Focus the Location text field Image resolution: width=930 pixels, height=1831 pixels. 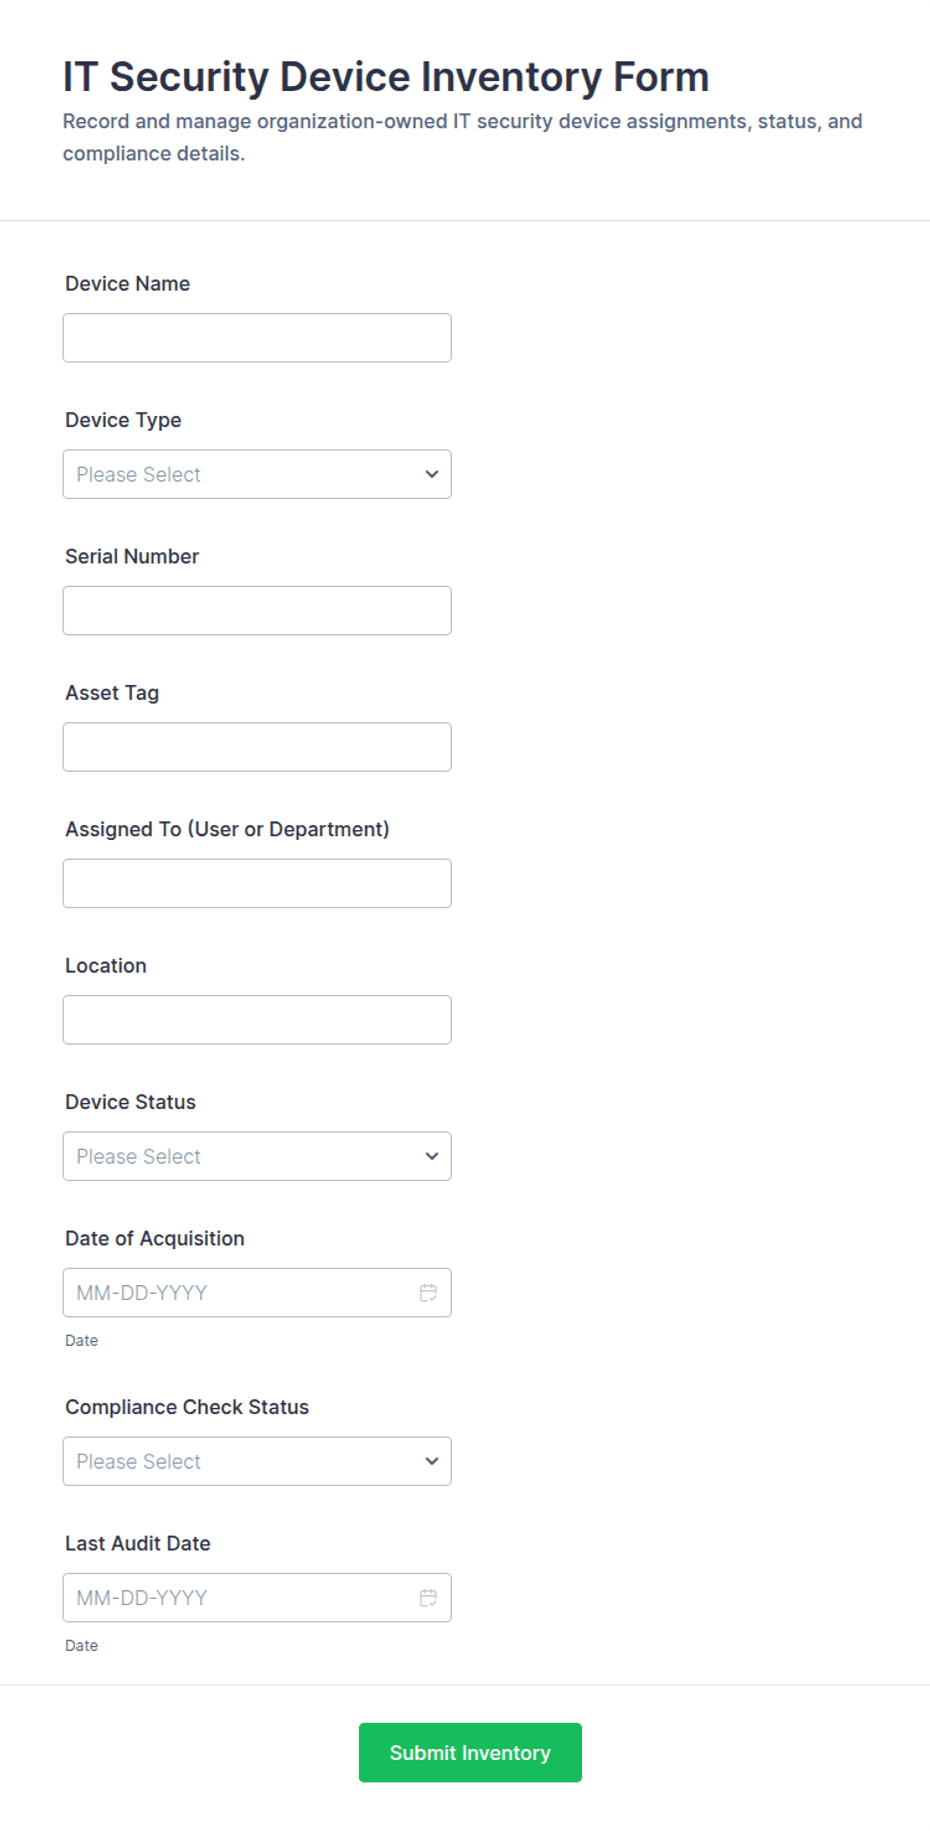pos(257,1020)
